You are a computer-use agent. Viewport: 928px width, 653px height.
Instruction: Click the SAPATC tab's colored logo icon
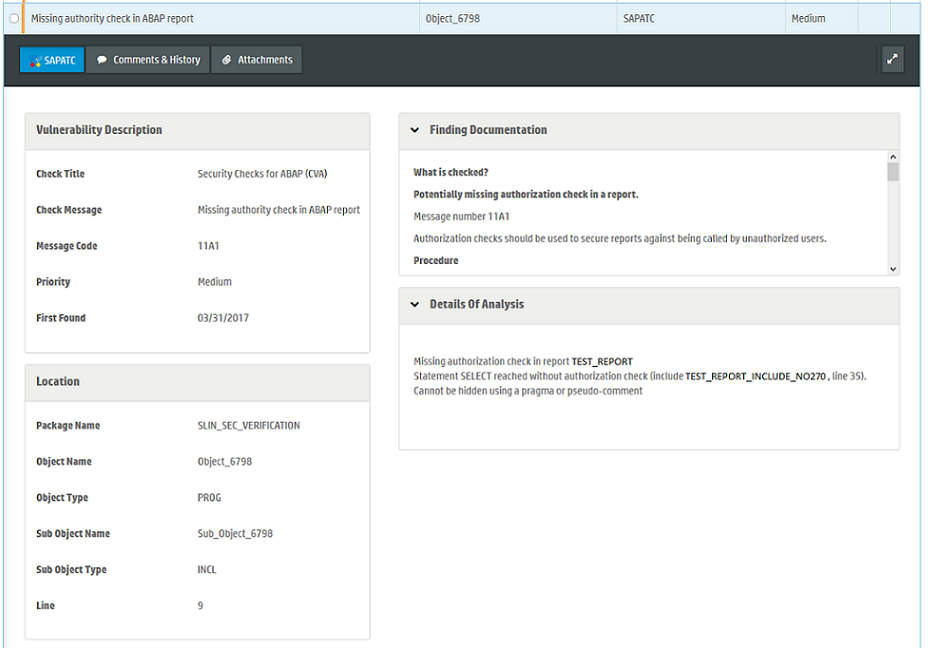[35, 60]
